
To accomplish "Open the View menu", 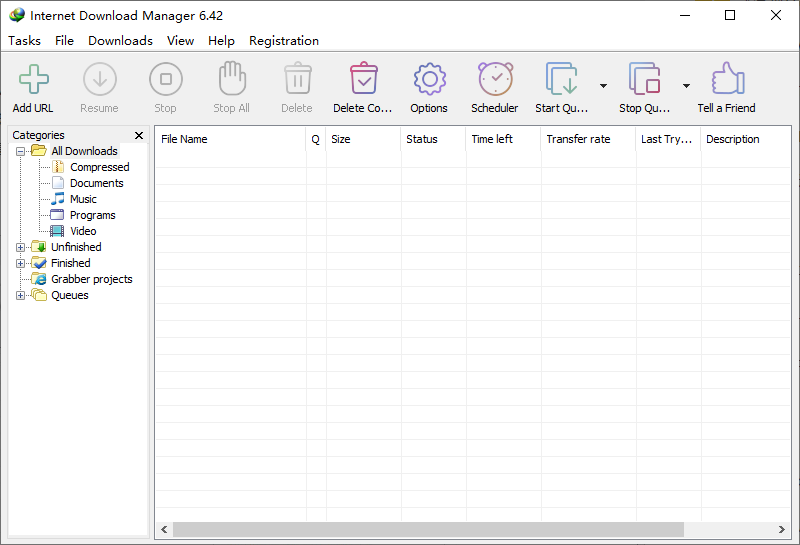I will point(181,41).
